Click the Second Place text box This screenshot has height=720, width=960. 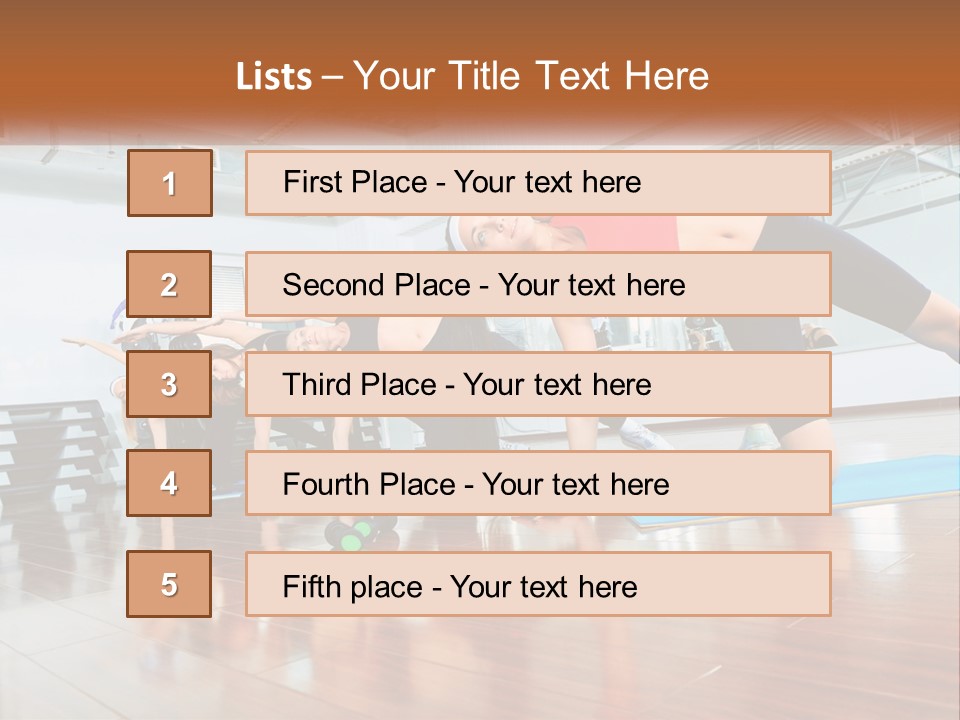click(x=538, y=284)
